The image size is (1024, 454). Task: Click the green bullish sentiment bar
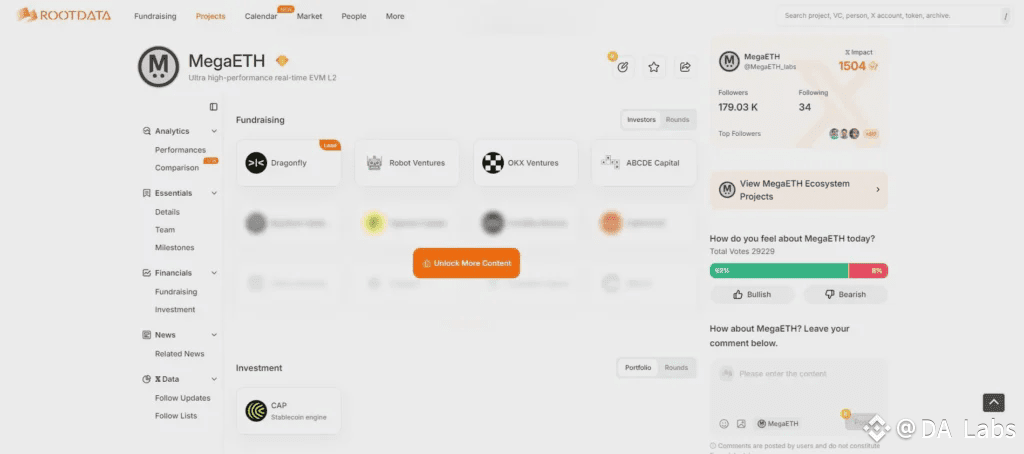coord(779,270)
